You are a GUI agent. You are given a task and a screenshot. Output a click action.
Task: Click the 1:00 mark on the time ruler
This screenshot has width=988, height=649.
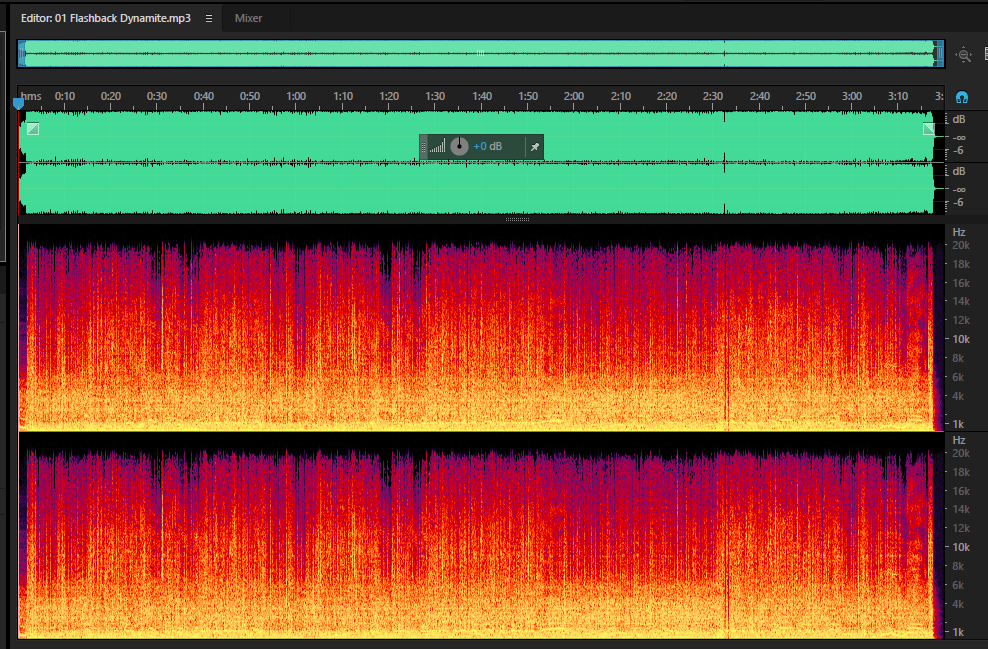click(x=296, y=96)
